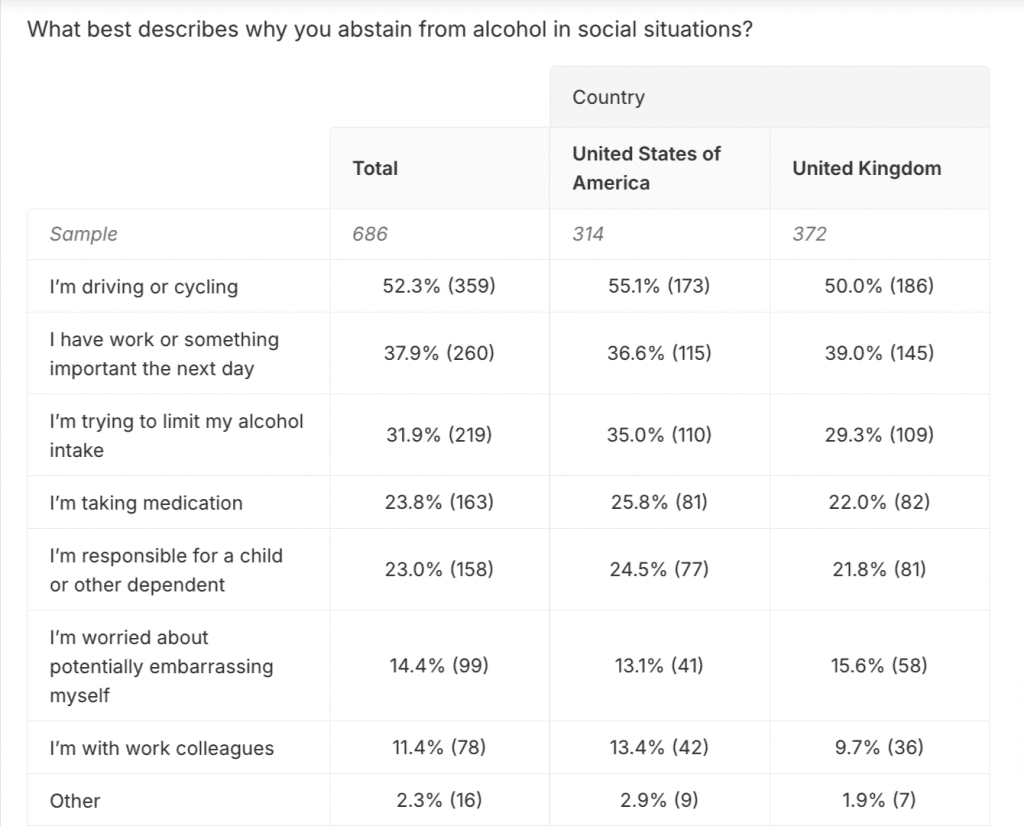Click the 14.4% (99) embarrassing myself total

[x=439, y=666]
